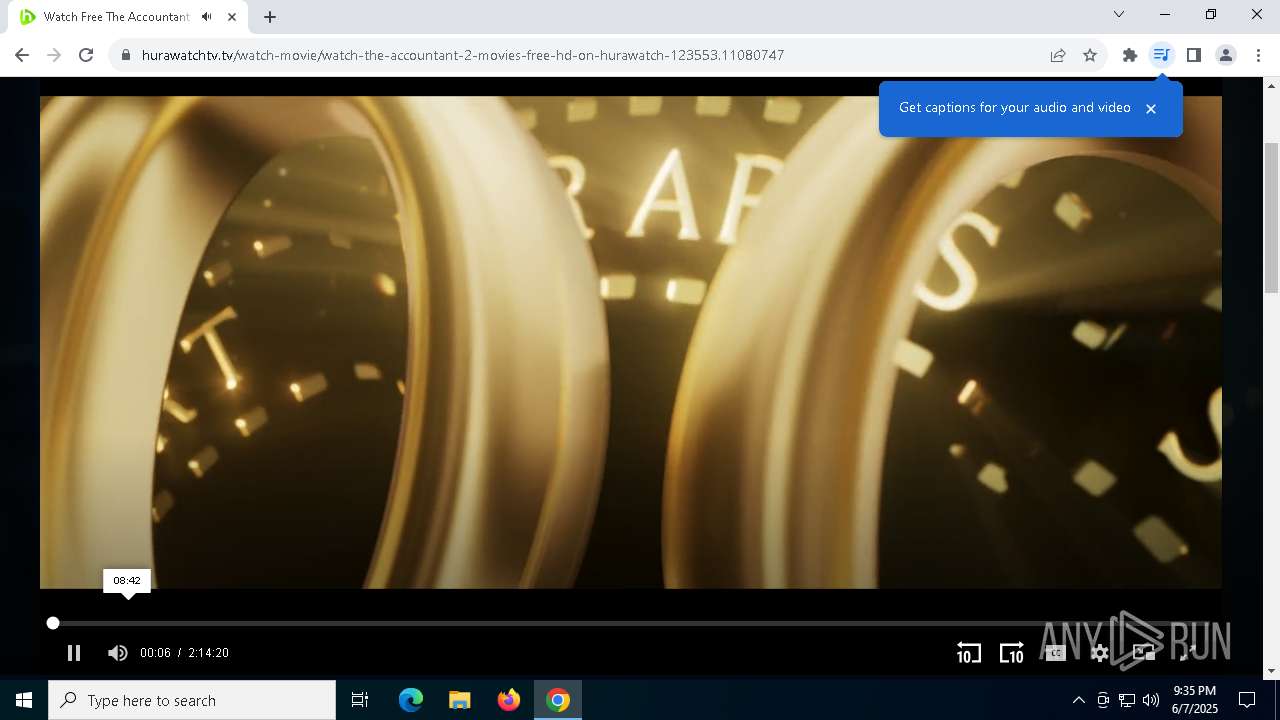Click the video progress bar

[x=630, y=623]
